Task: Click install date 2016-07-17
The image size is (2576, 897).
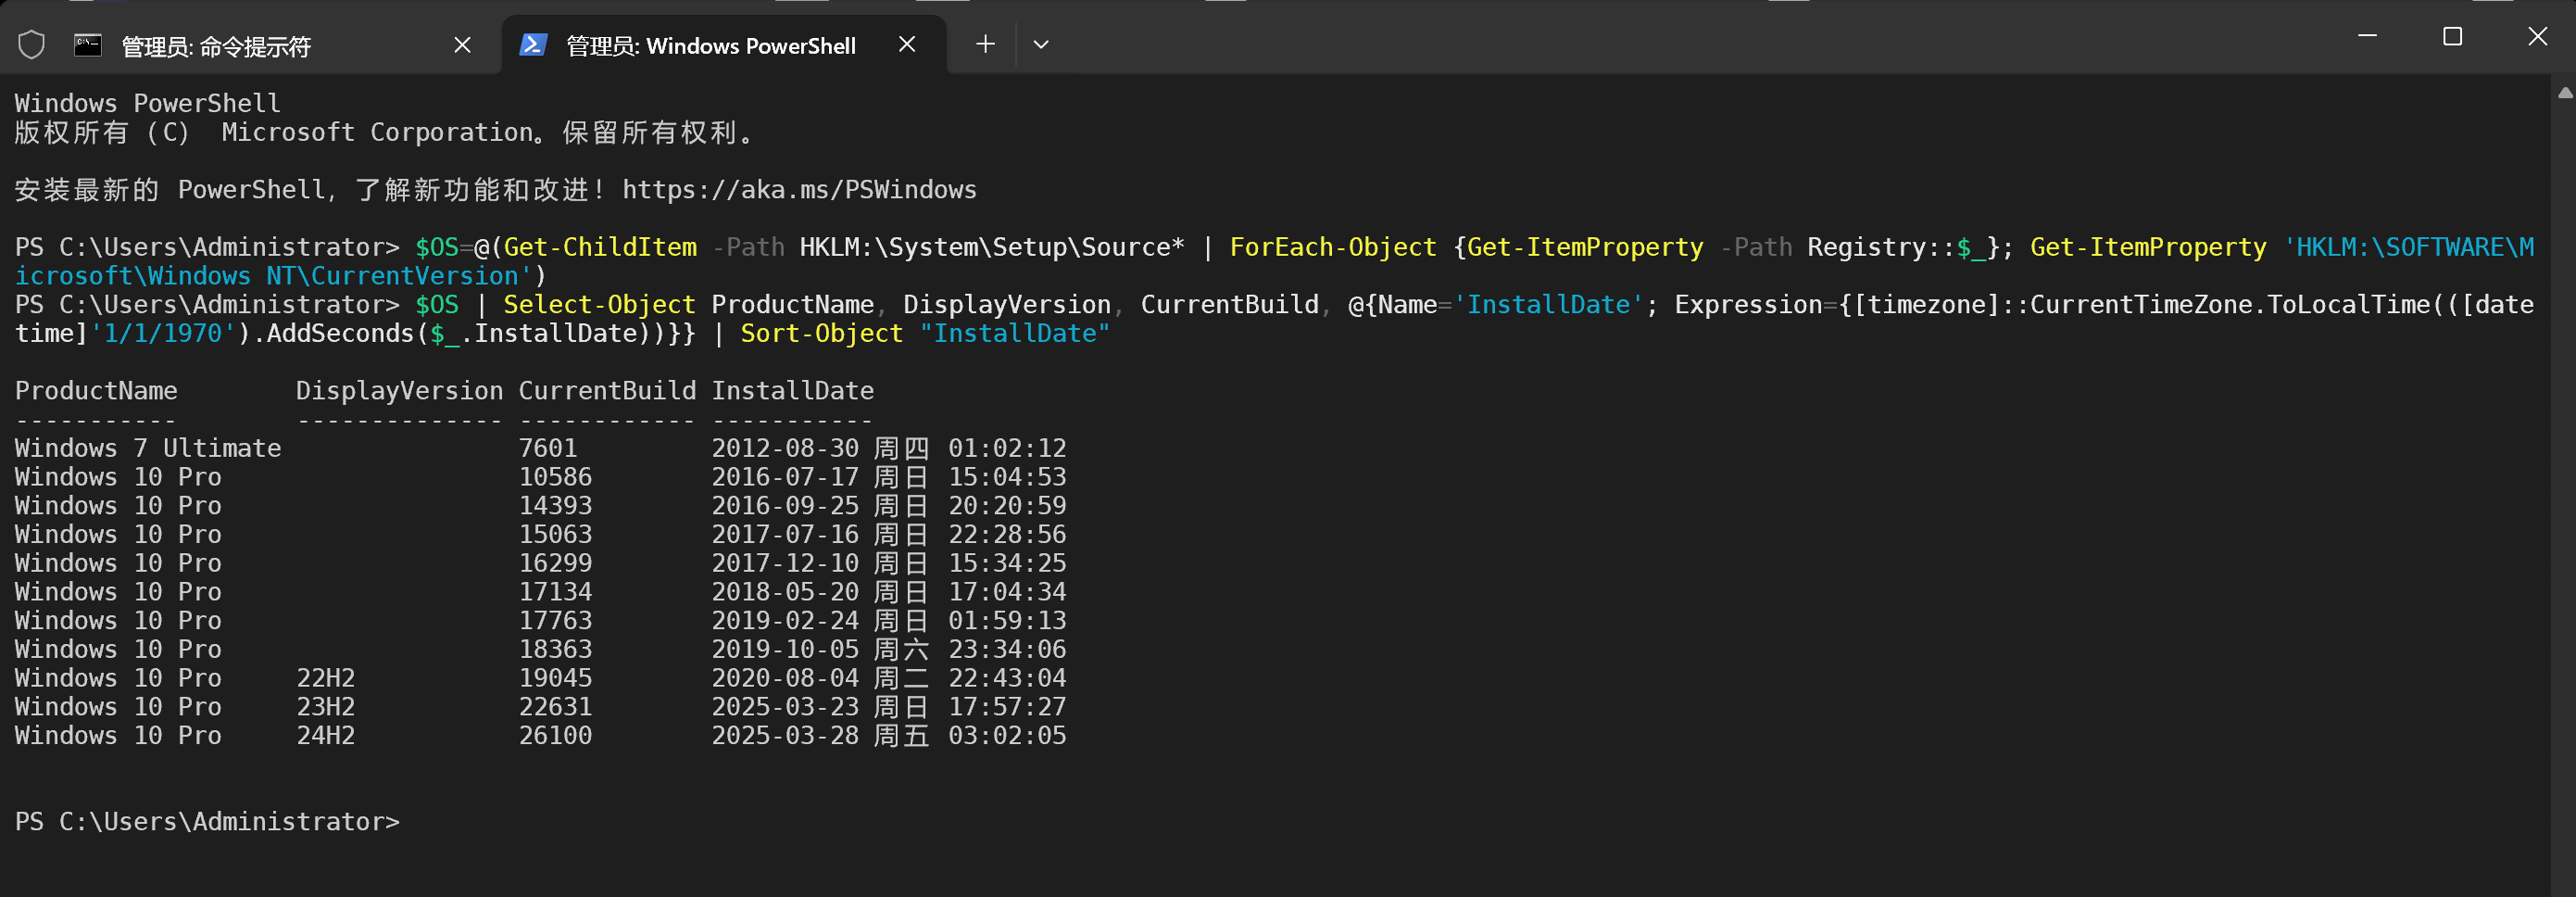Action: pos(785,477)
